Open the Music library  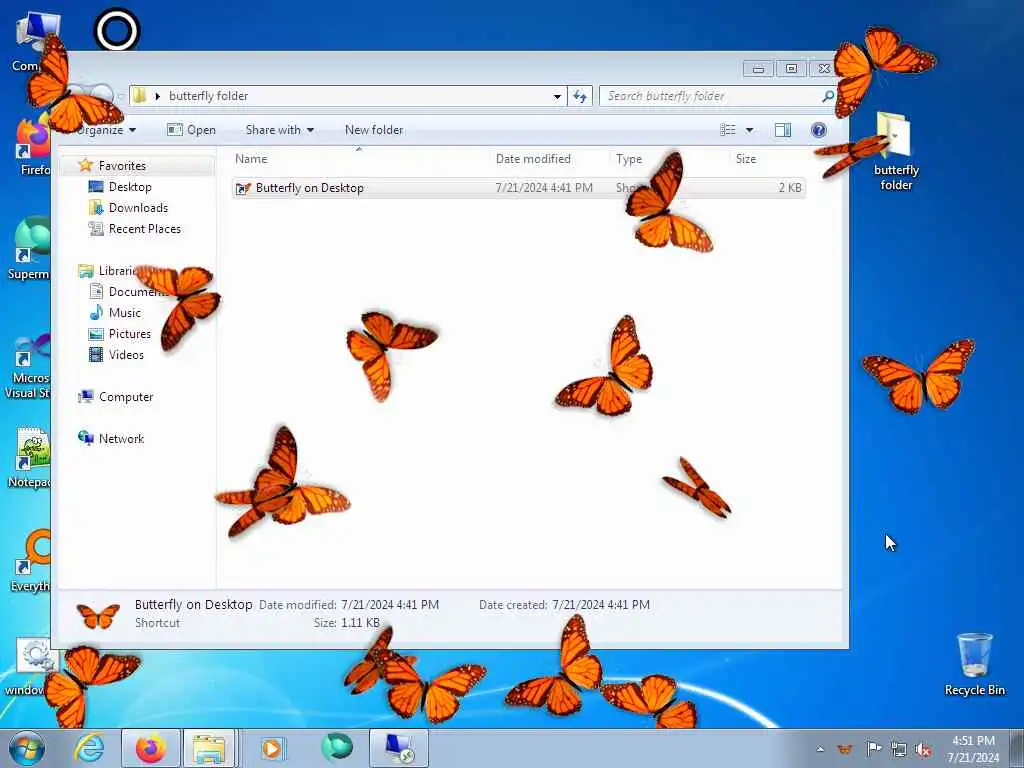coord(124,313)
